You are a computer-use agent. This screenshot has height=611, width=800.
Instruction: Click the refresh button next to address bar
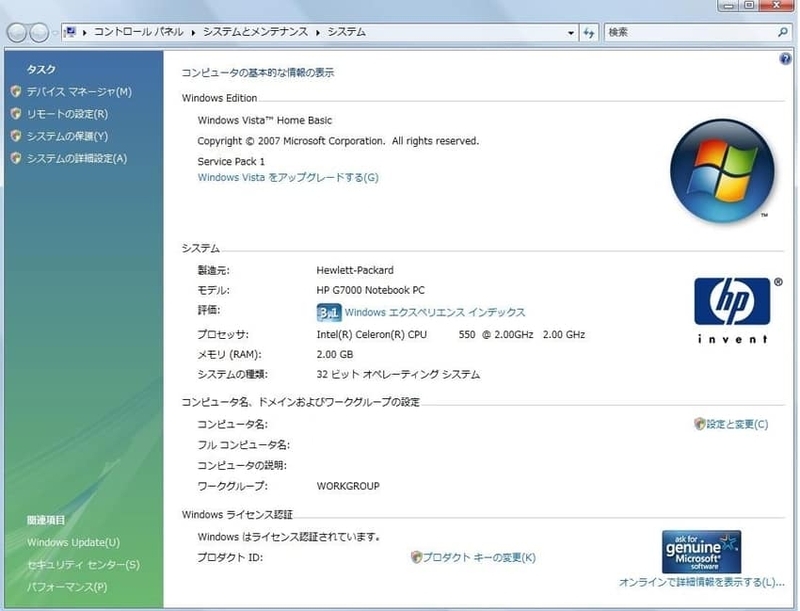click(x=589, y=33)
